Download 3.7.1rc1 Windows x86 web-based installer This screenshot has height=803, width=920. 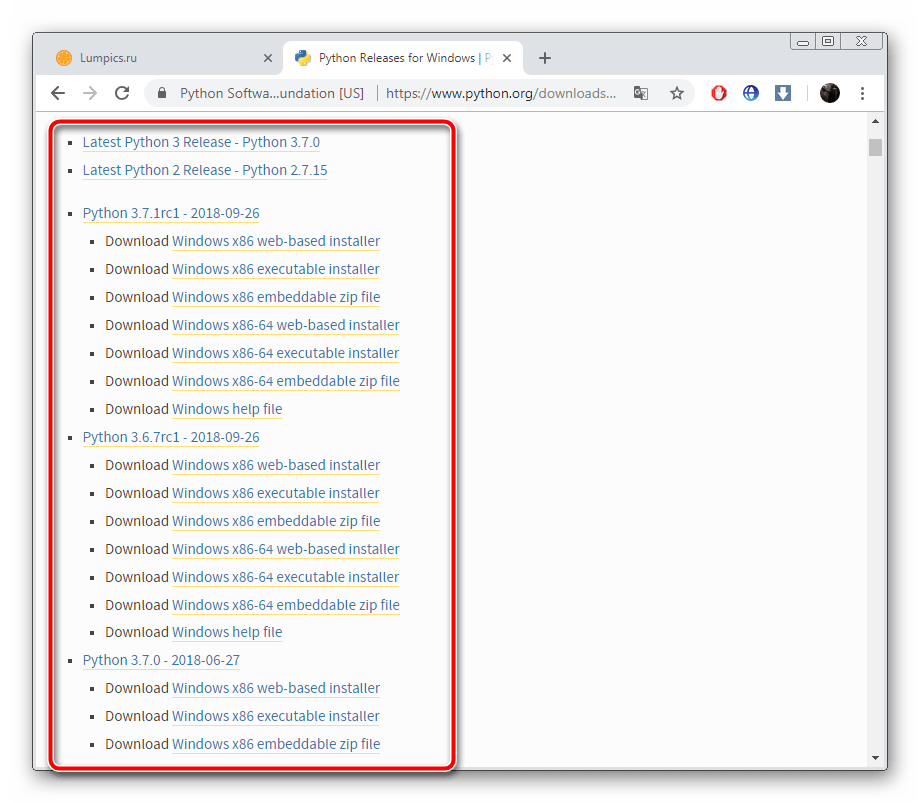point(276,242)
